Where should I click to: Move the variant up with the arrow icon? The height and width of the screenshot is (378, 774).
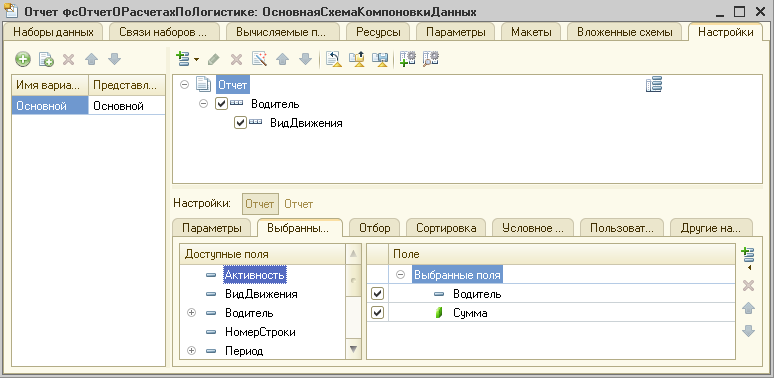point(91,60)
